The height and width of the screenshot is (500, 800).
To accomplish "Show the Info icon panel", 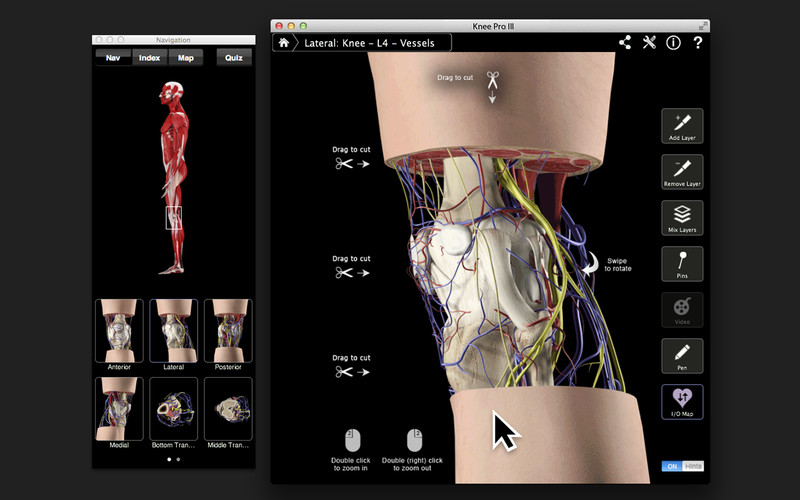I will pyautogui.click(x=673, y=42).
